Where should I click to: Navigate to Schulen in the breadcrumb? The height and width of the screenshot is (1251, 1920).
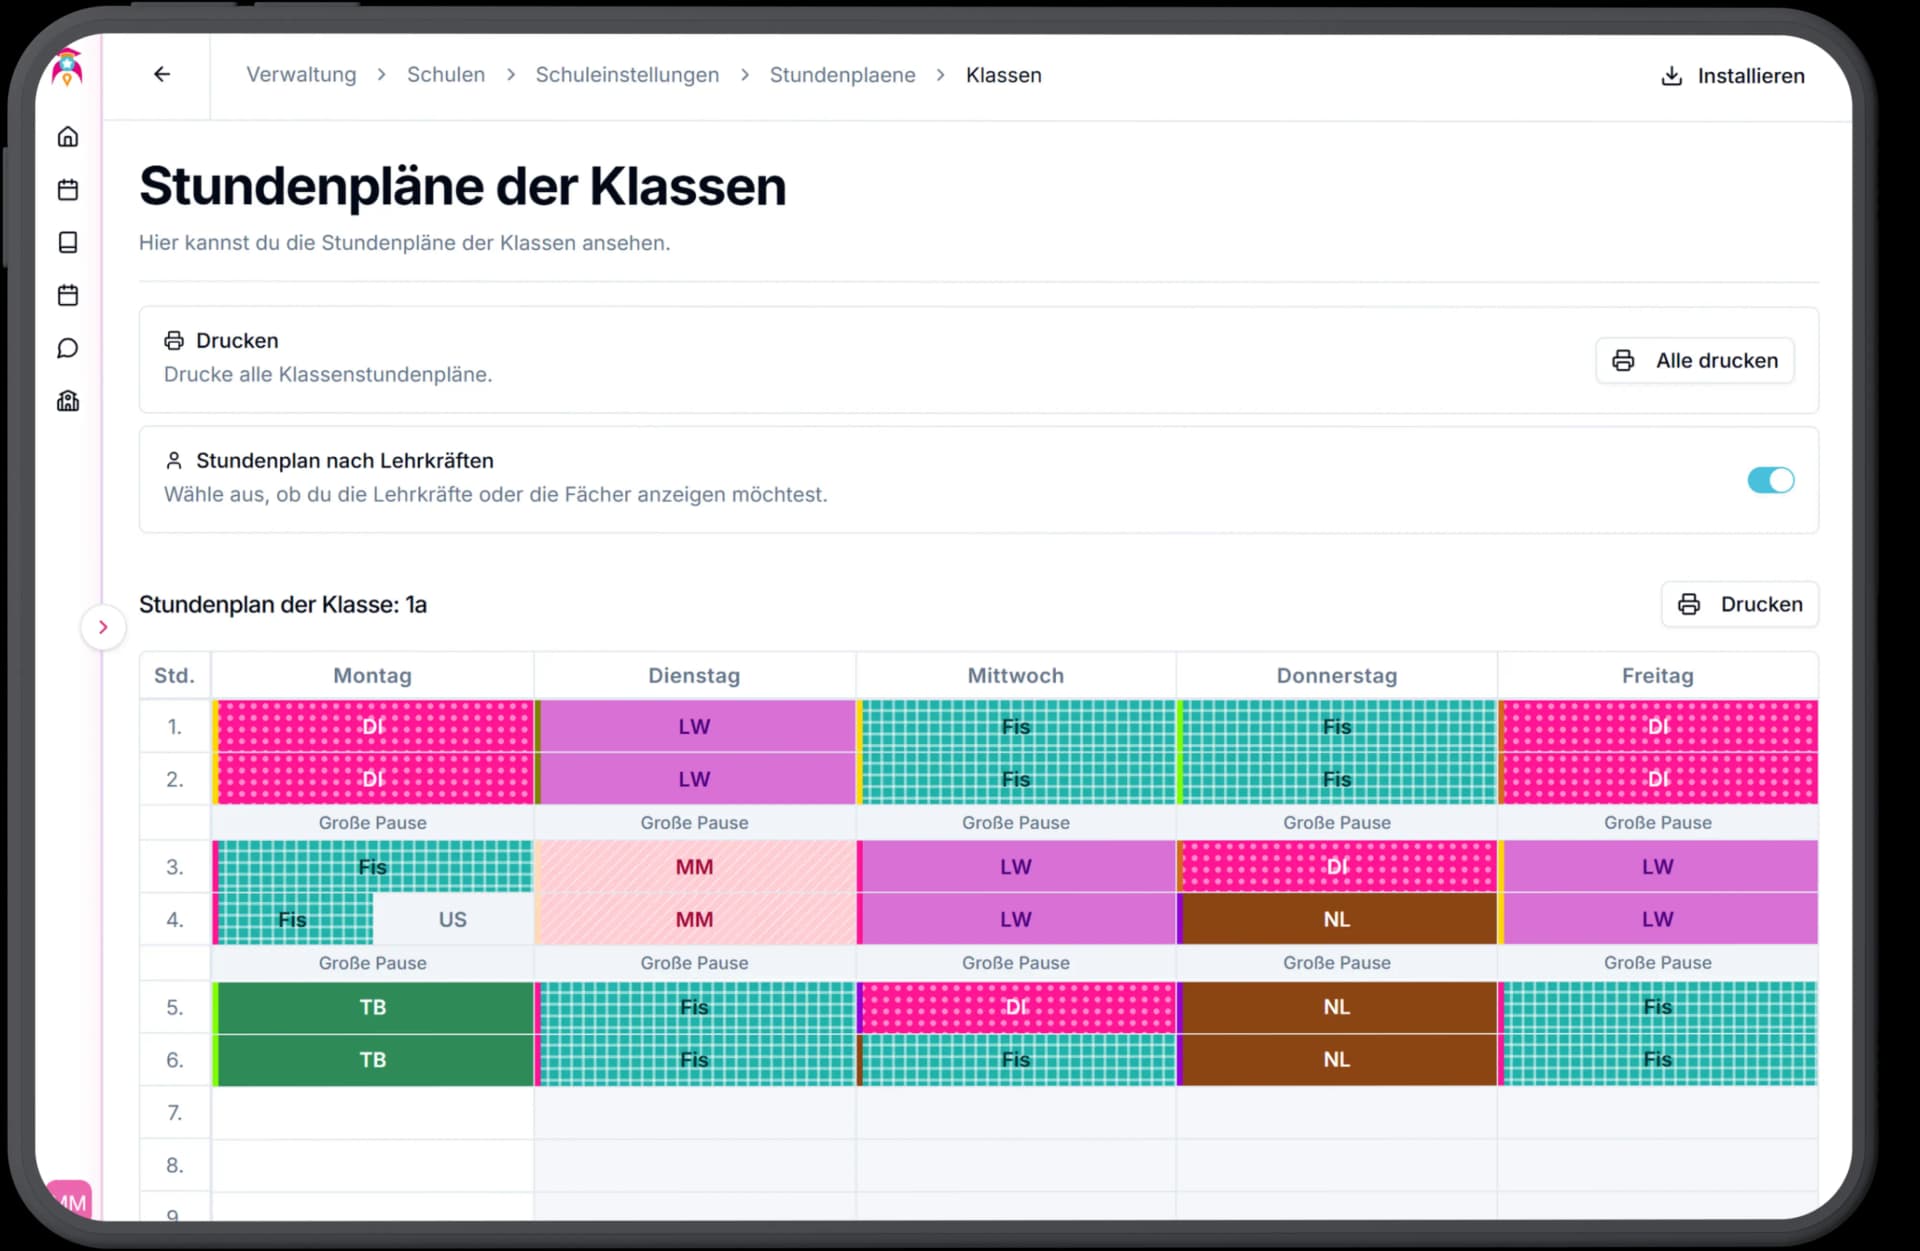point(445,75)
